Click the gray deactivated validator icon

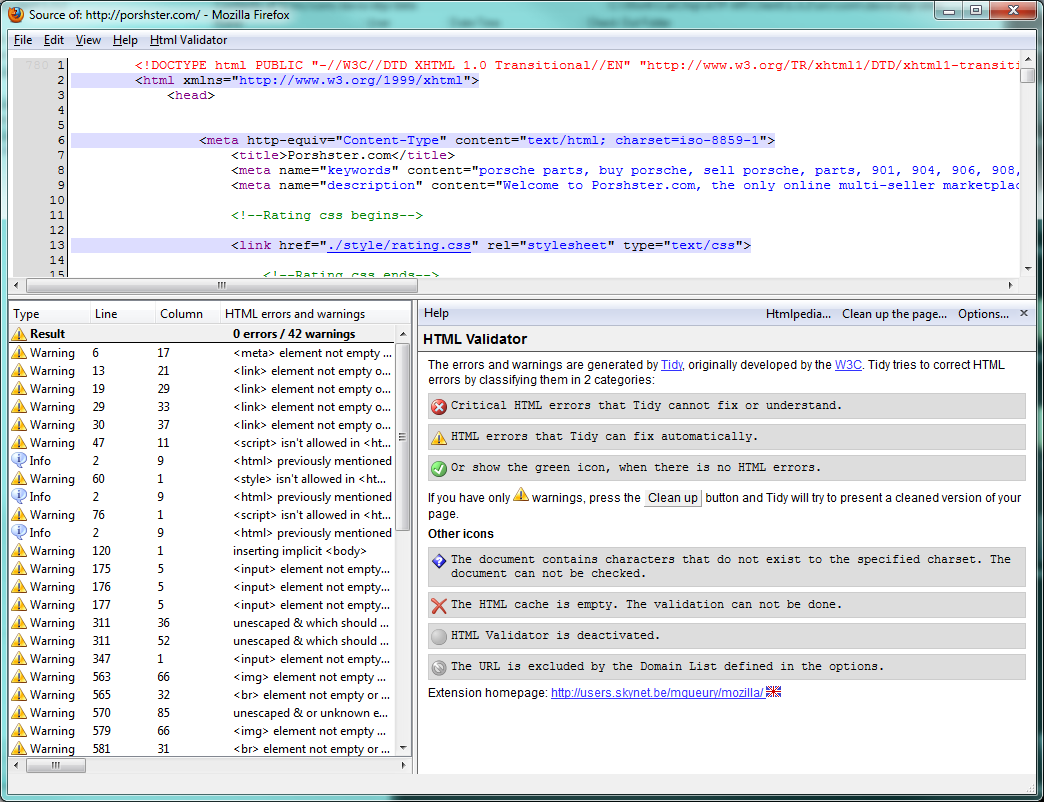pyautogui.click(x=439, y=636)
